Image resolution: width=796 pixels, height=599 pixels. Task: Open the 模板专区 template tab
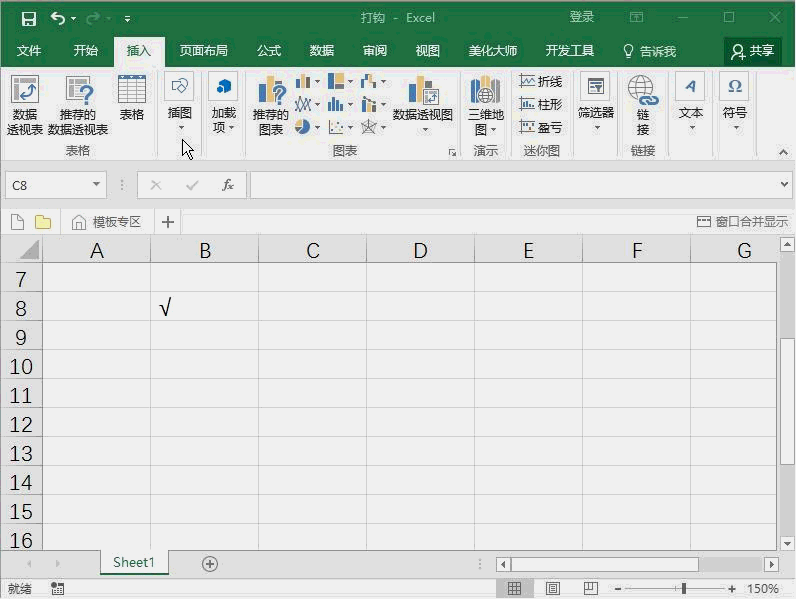click(x=106, y=222)
